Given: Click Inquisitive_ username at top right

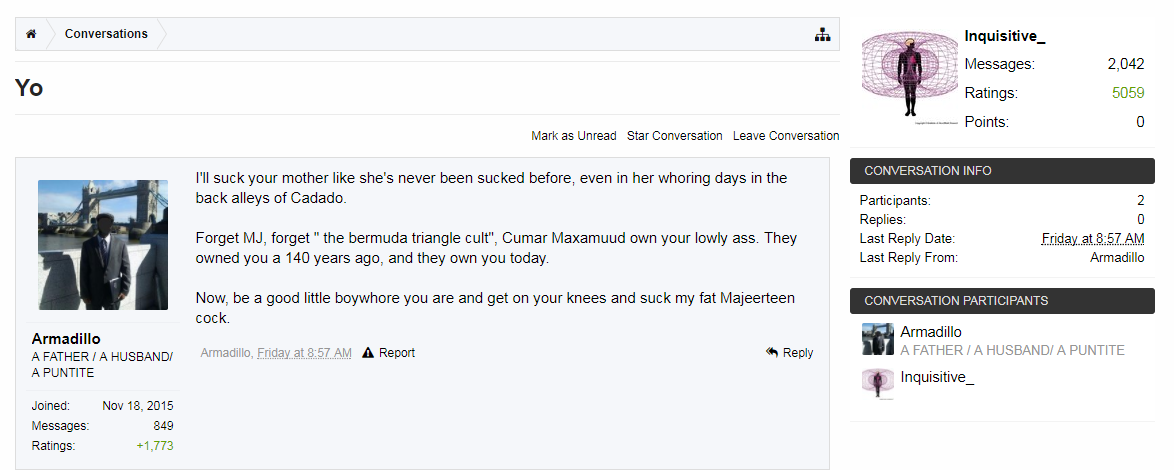Looking at the screenshot, I should 1005,37.
